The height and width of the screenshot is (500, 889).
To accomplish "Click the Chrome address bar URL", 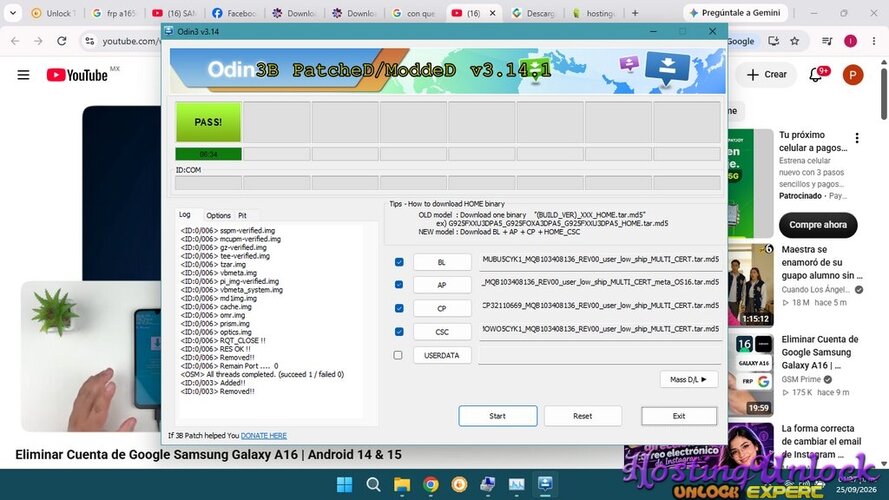I will pos(130,41).
